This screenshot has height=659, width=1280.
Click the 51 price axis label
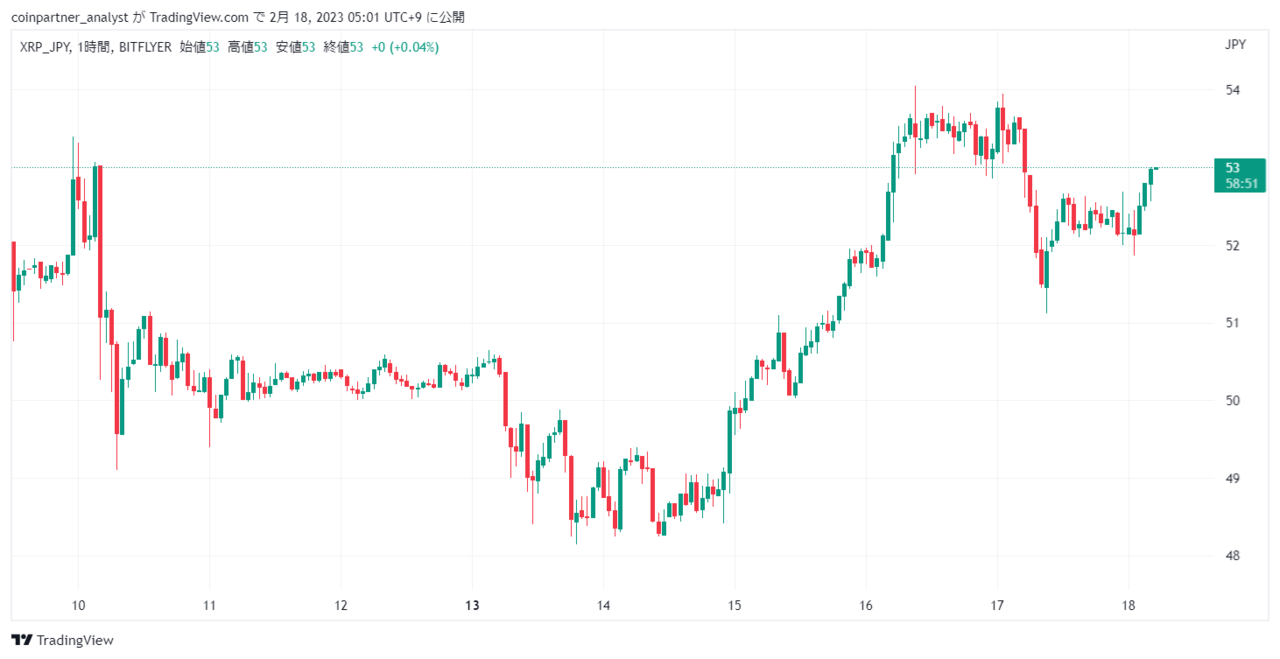click(x=1232, y=323)
